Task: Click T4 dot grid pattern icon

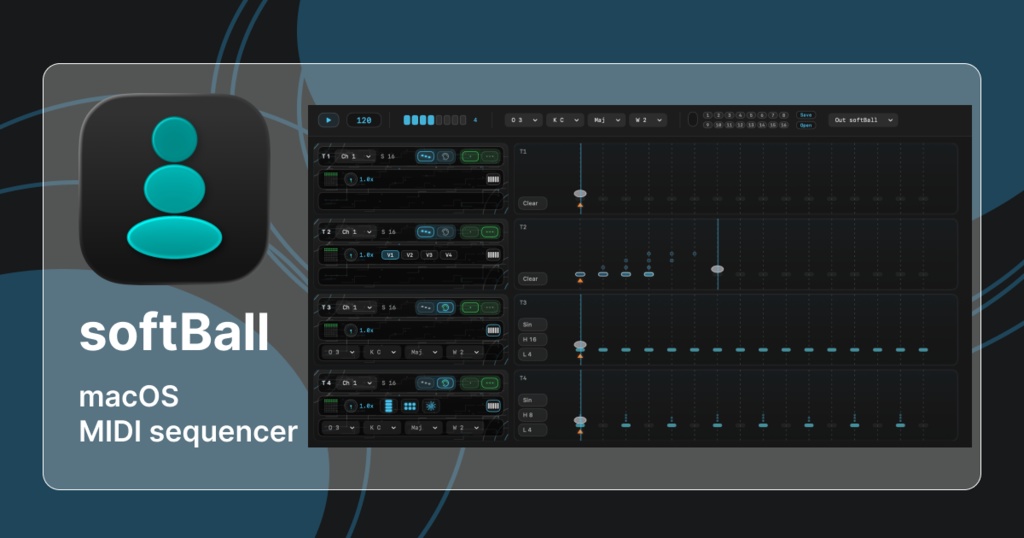Action: (x=409, y=406)
